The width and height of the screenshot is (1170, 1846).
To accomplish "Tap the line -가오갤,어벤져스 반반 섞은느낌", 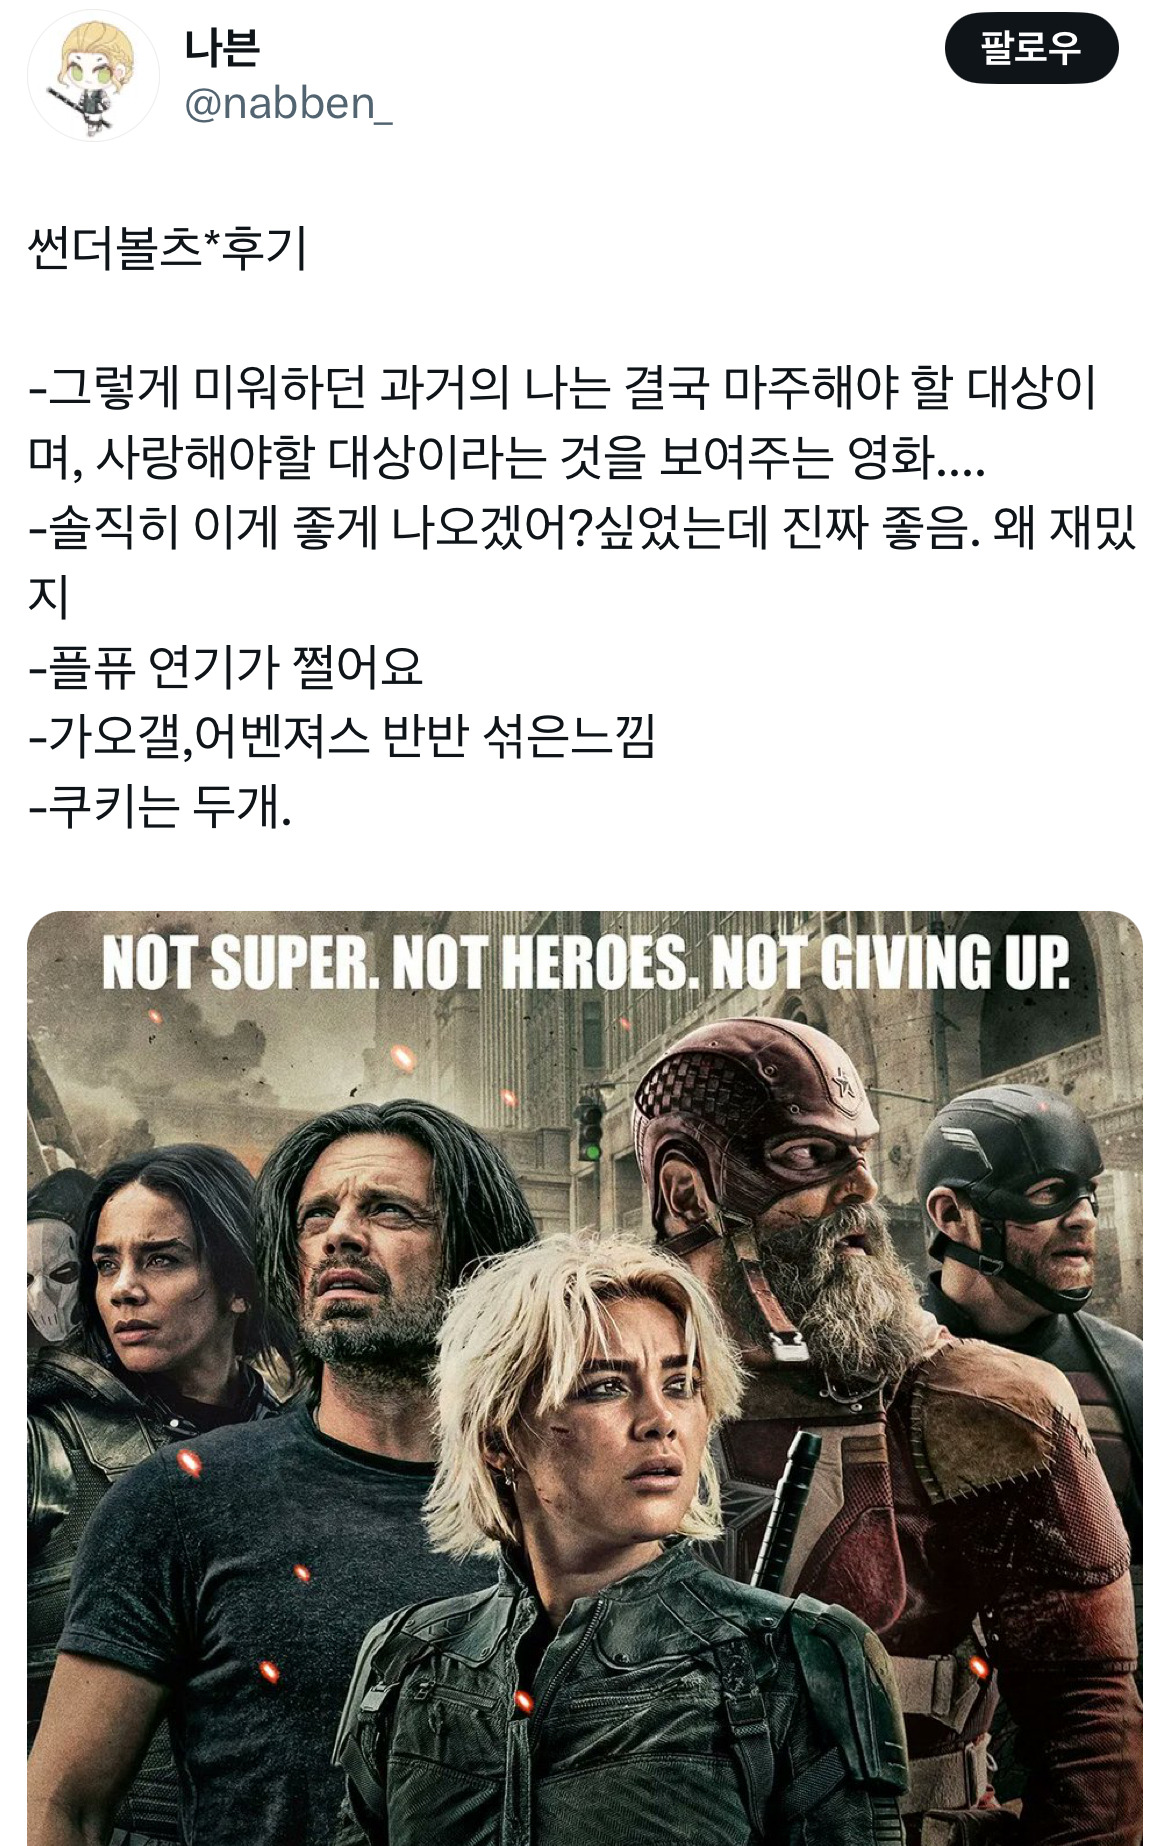I will tap(342, 737).
